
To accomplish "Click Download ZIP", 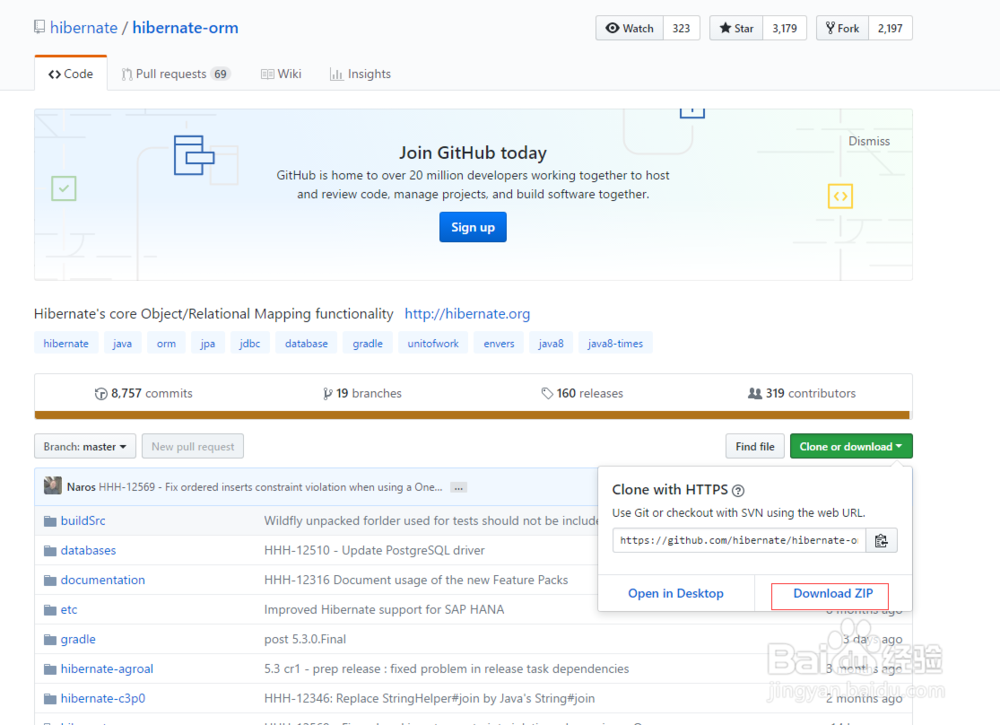I will click(x=833, y=593).
